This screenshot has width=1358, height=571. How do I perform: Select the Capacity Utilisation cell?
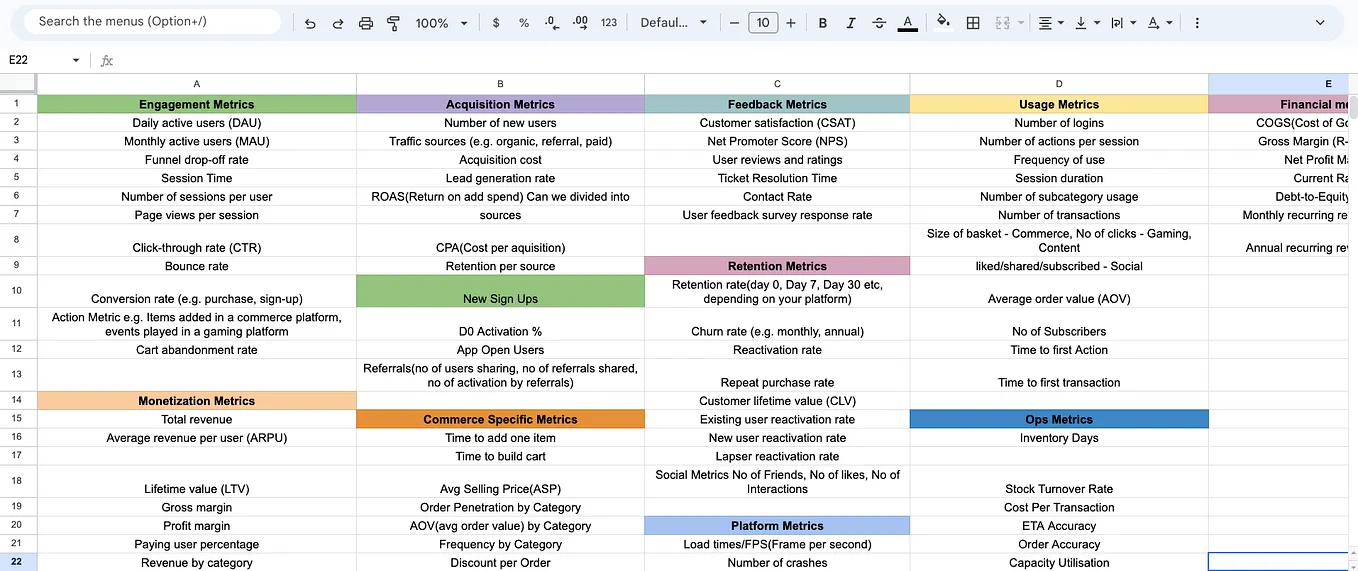coord(1059,563)
